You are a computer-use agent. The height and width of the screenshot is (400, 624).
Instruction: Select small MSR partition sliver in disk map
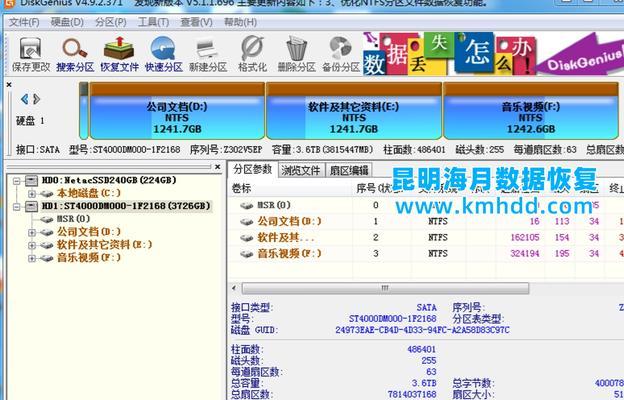pos(84,111)
